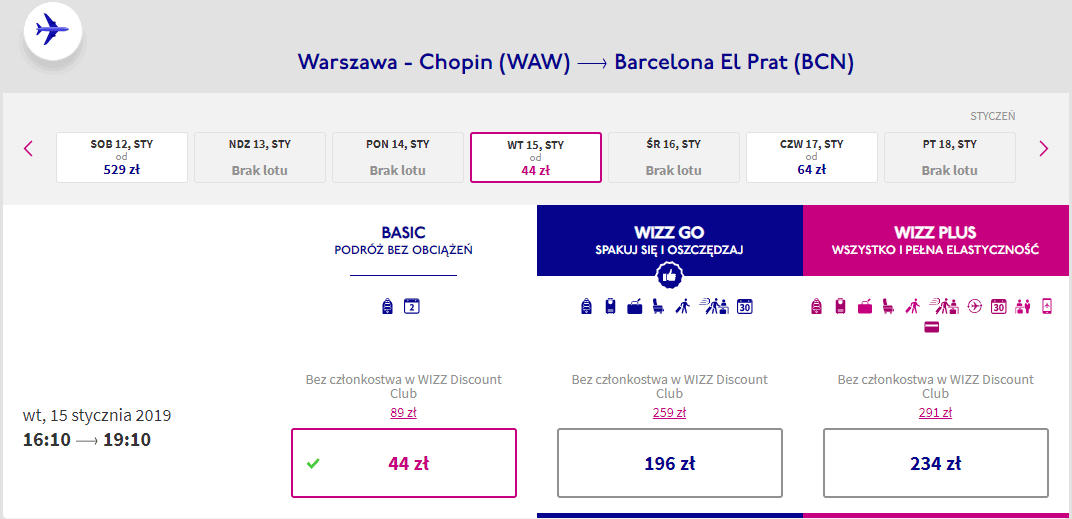This screenshot has height=519, width=1072.
Task: Choose the CZW 17, STY date tab
Action: pyautogui.click(x=812, y=157)
